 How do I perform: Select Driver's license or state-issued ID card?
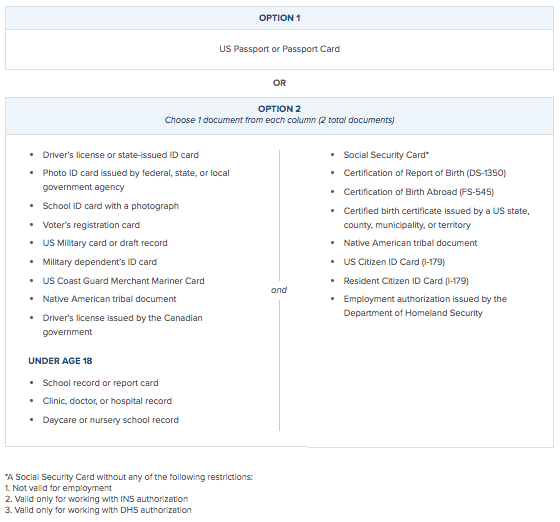[121, 155]
